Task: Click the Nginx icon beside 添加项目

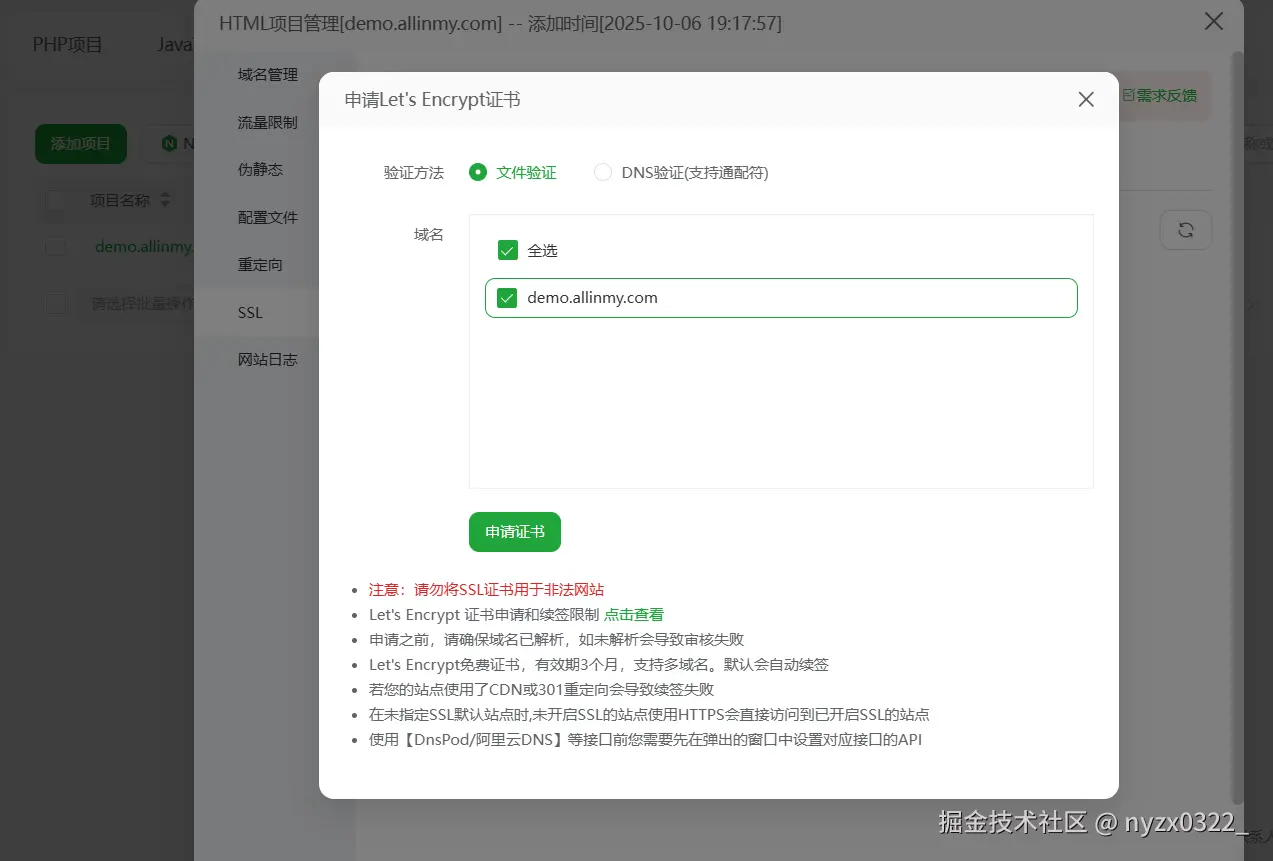Action: point(168,143)
